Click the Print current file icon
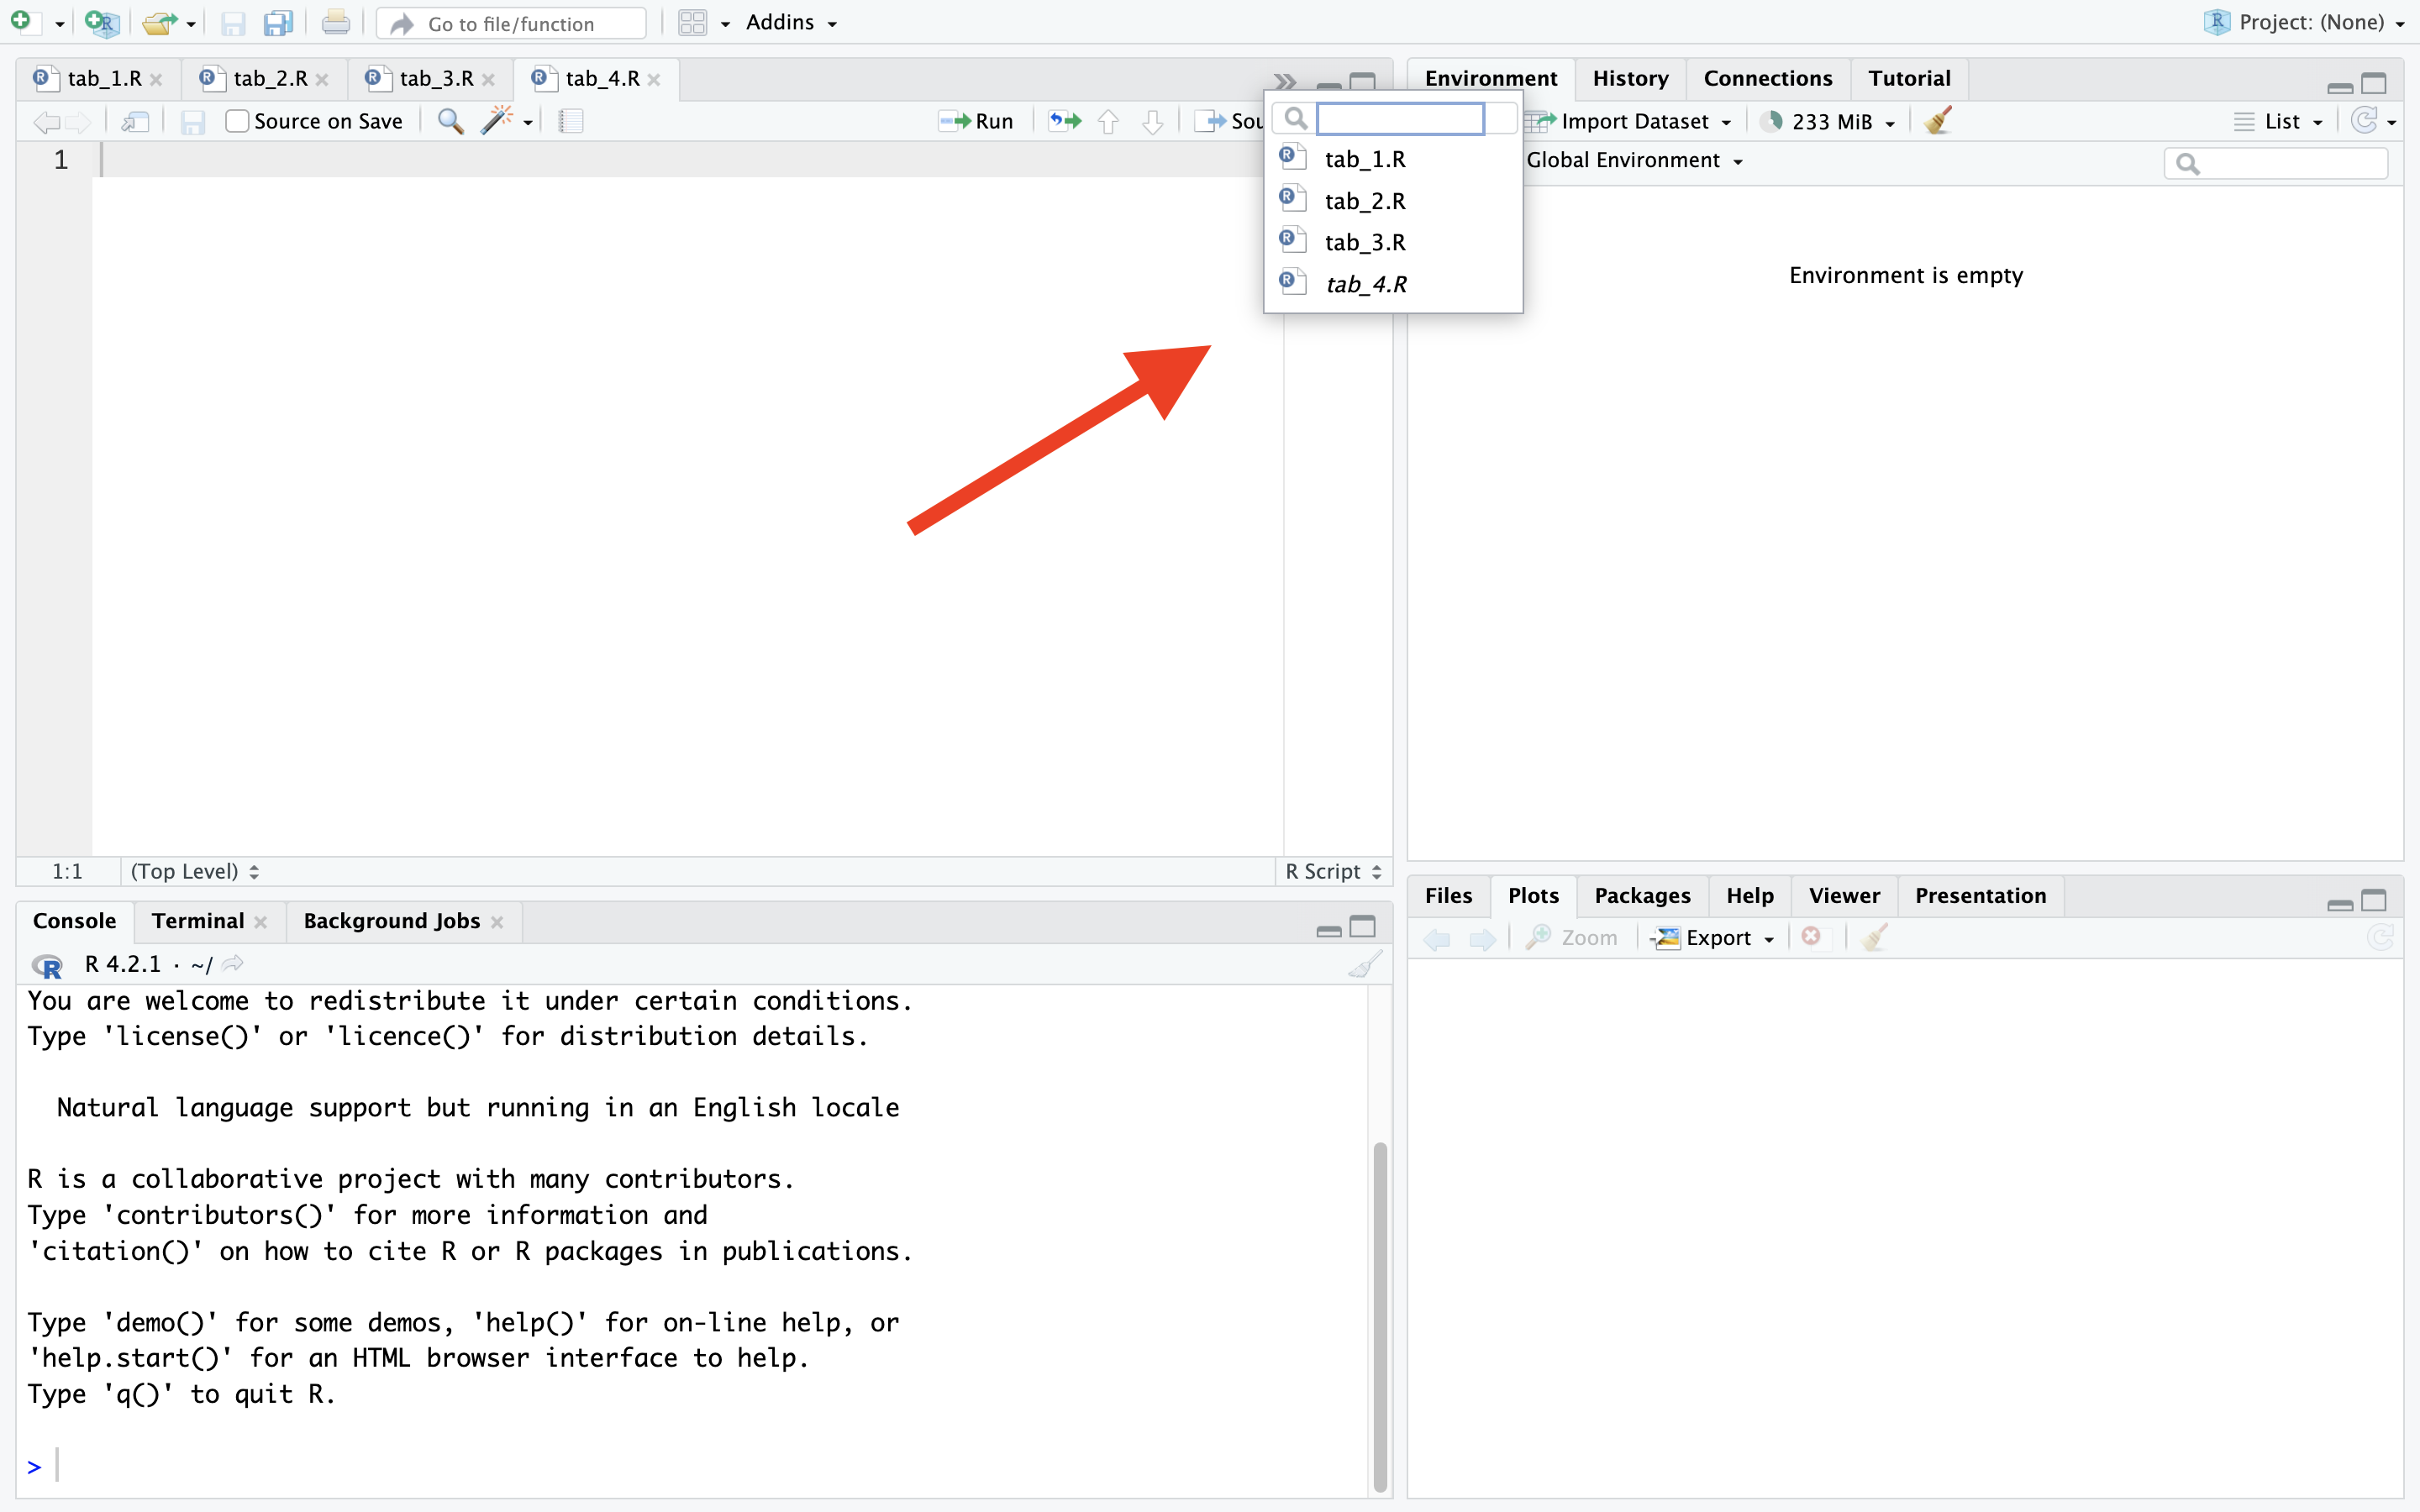The width and height of the screenshot is (2420, 1512). (x=336, y=22)
